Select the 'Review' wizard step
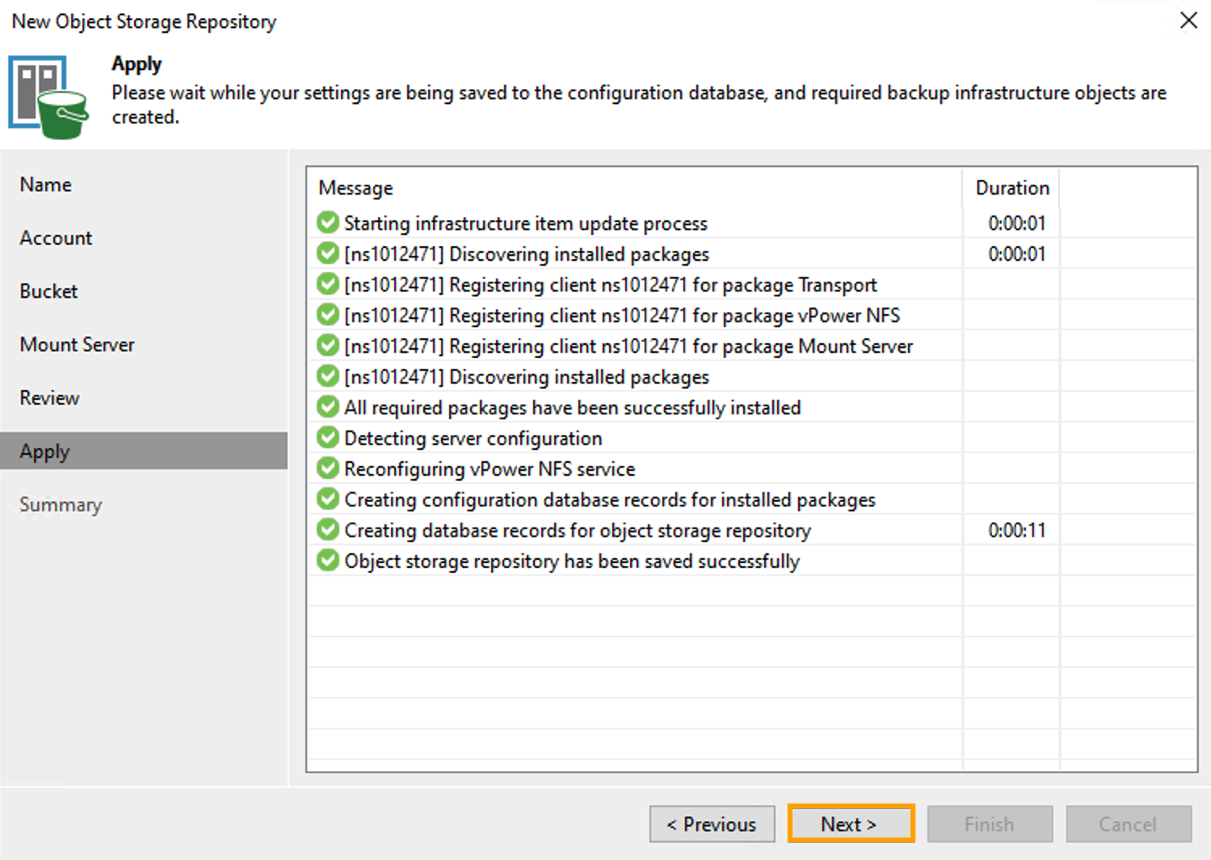Screen dimensions: 1211x860 pos(49,397)
